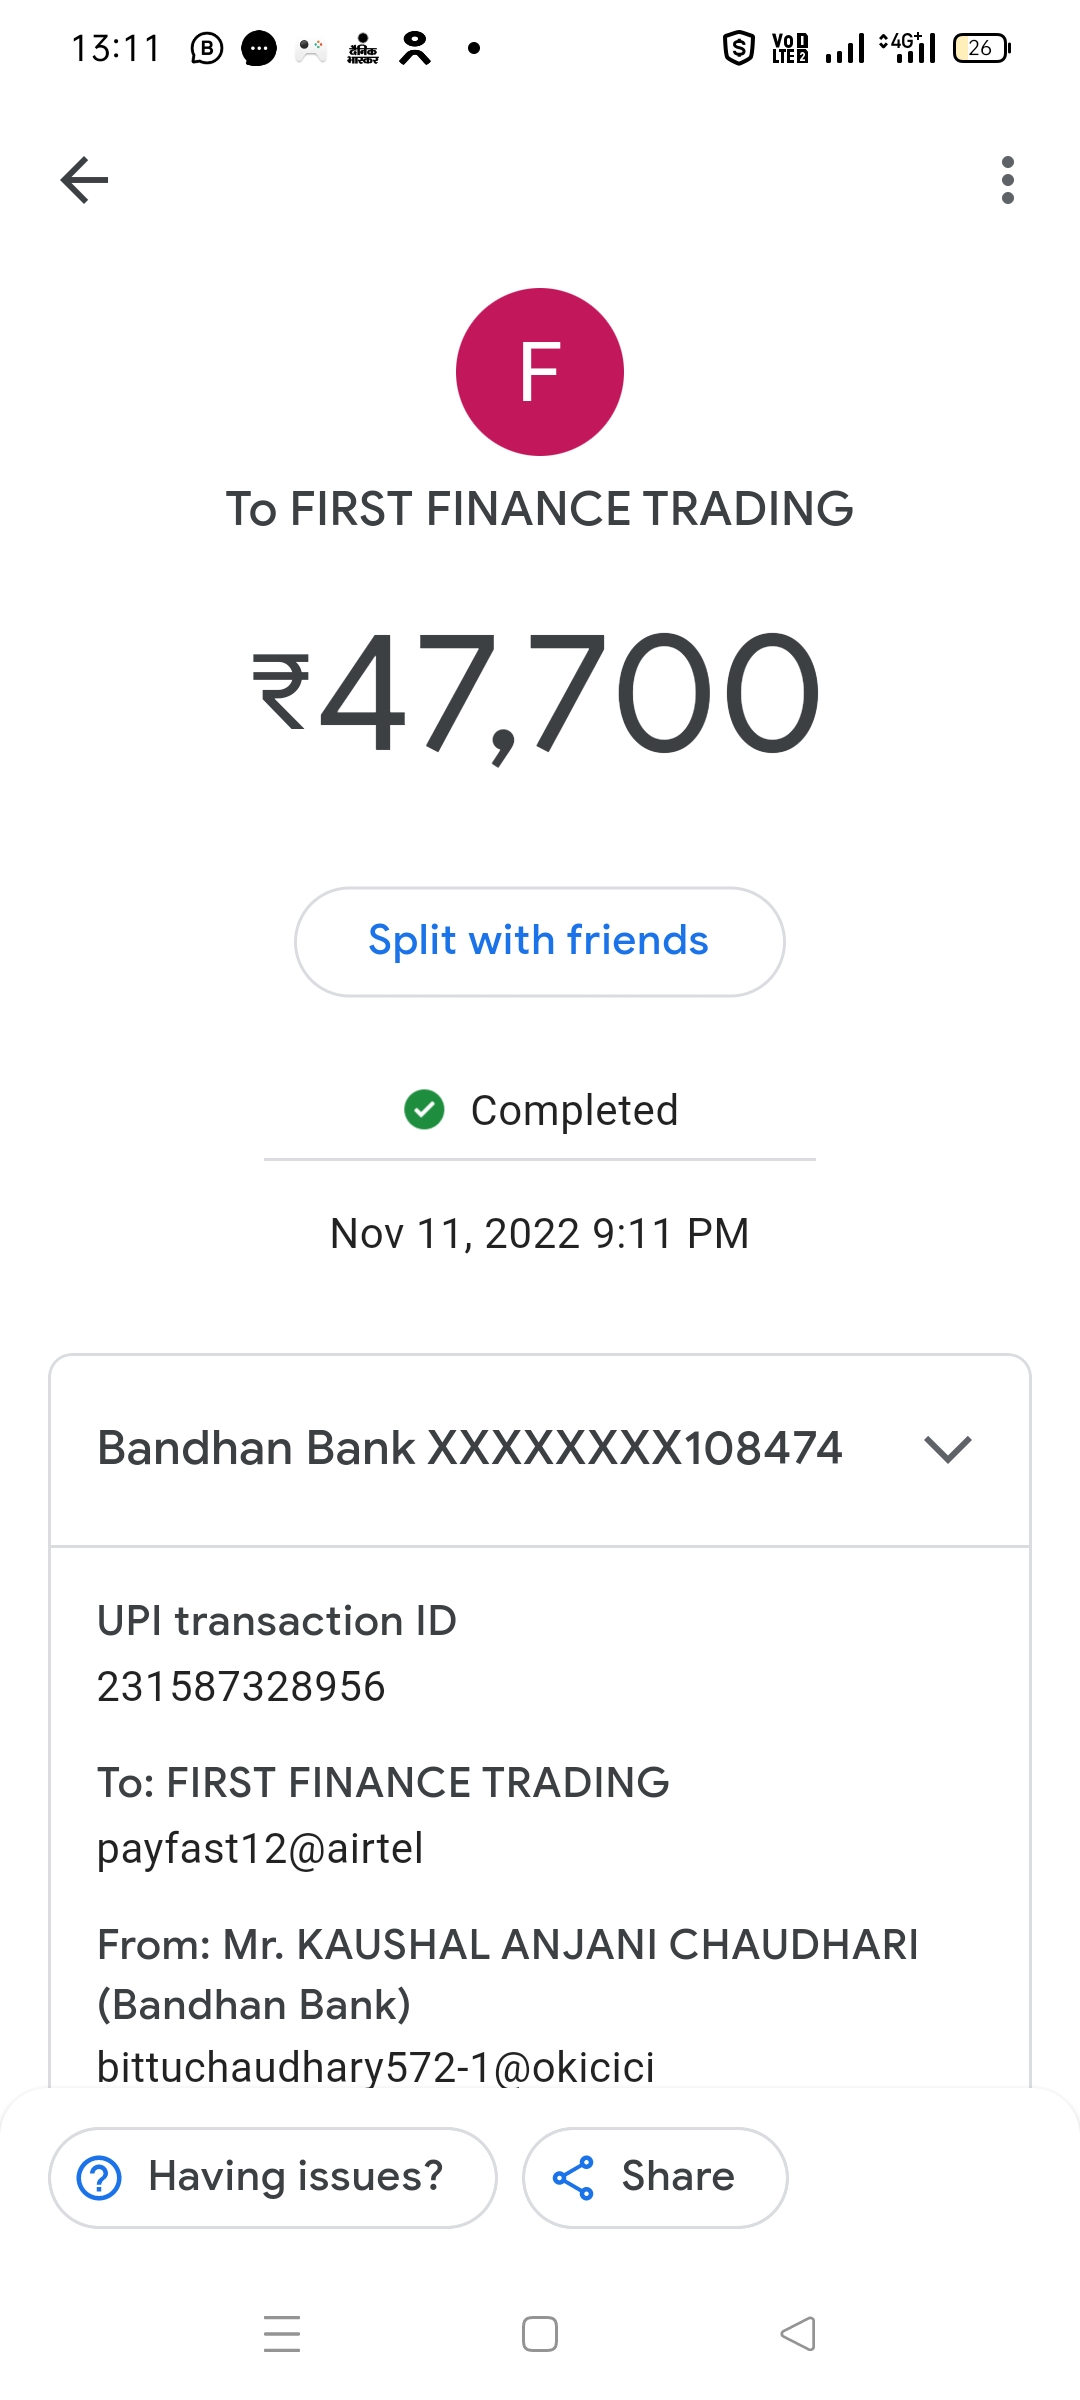This screenshot has height=2400, width=1080.
Task: Tap the battery indicator in status bar
Action: point(981,48)
